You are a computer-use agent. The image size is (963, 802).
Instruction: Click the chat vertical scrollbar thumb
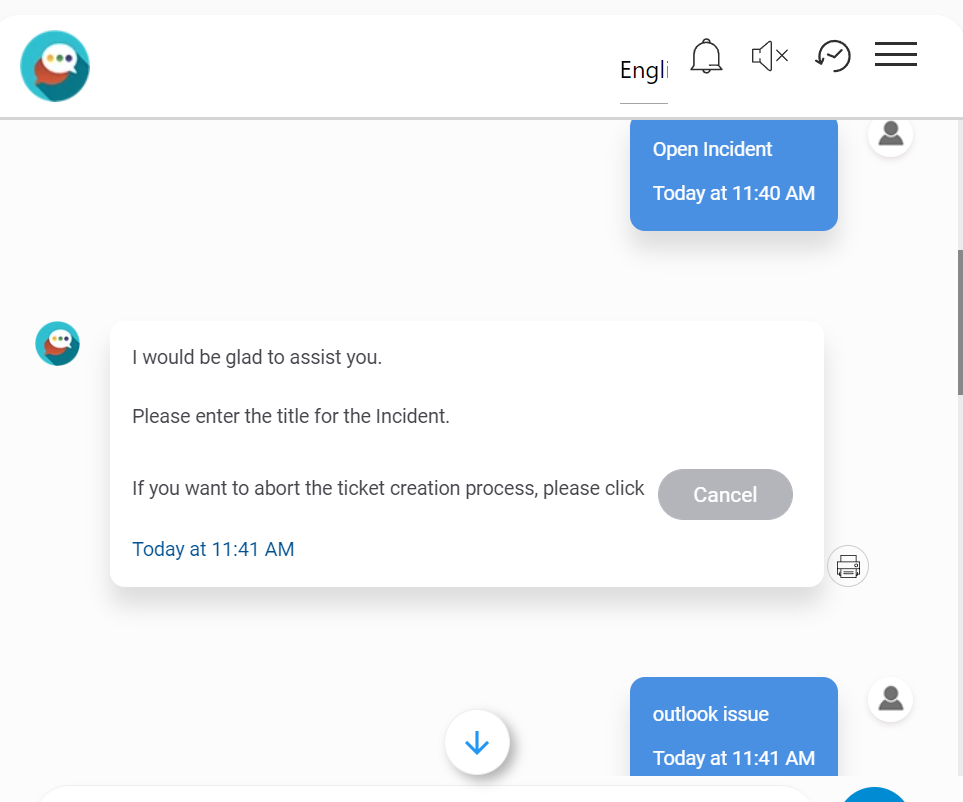tap(960, 320)
